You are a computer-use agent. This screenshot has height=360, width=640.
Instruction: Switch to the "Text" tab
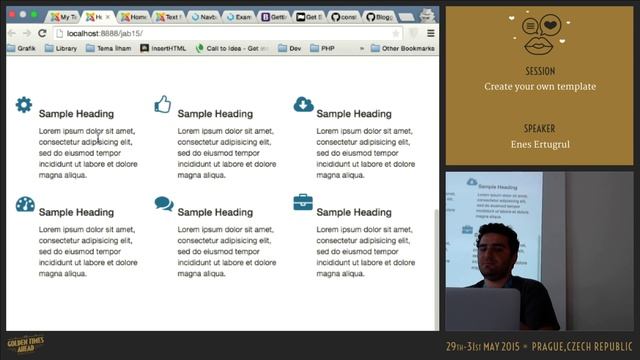pos(169,17)
